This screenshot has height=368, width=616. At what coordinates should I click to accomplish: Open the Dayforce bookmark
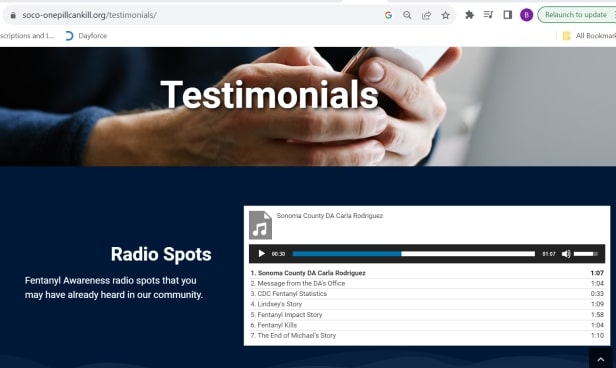pyautogui.click(x=86, y=36)
